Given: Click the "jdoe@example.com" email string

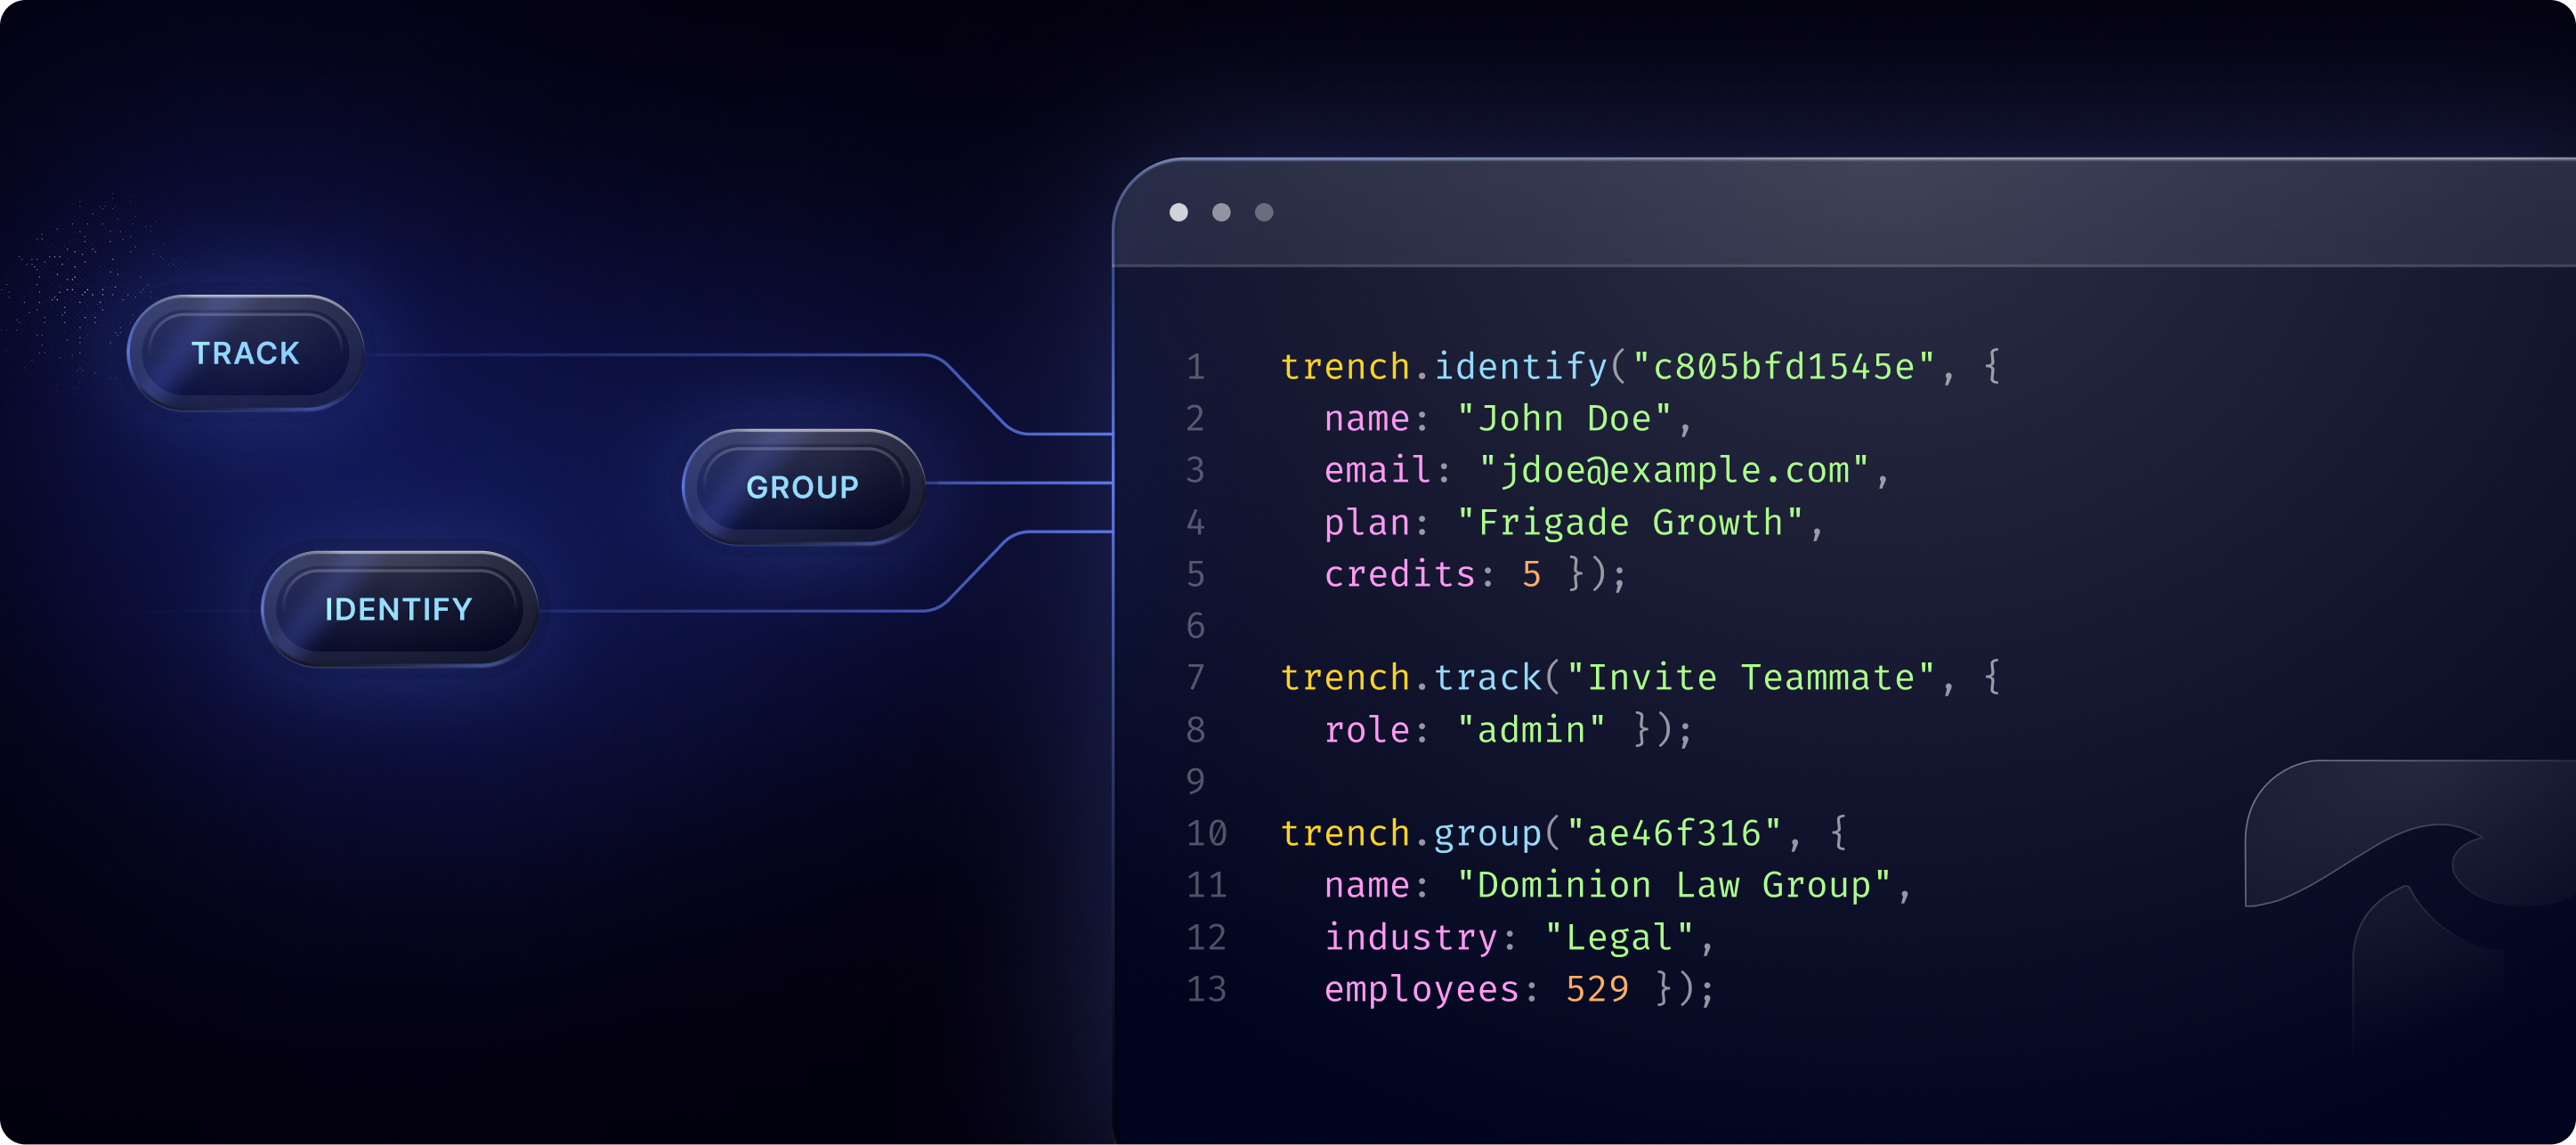Looking at the screenshot, I should pos(1673,470).
